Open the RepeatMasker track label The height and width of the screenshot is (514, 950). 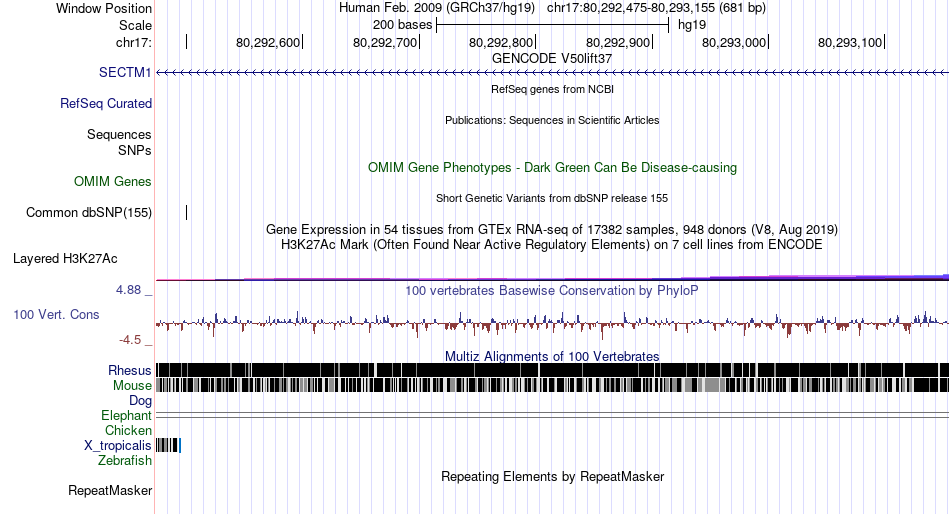tap(110, 491)
